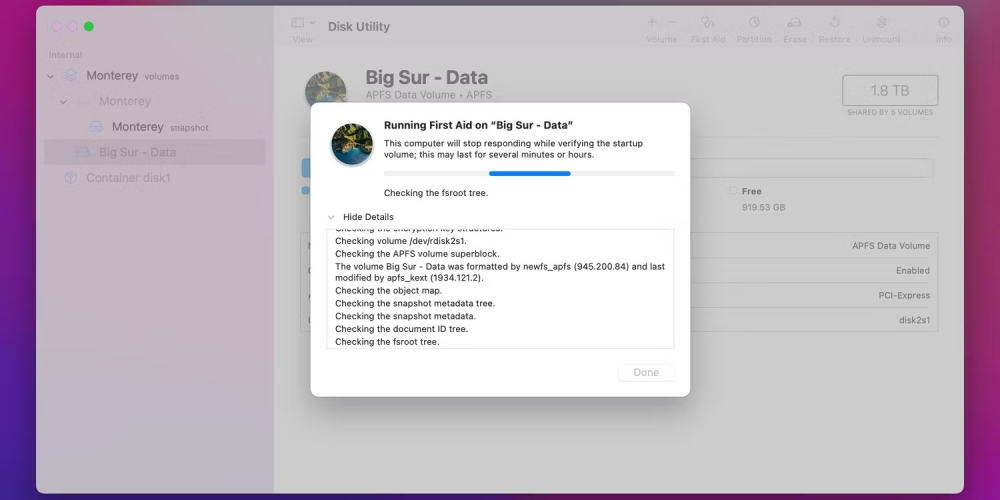Image resolution: width=1000 pixels, height=500 pixels.
Task: Unmount the volume via toolbar icon
Action: pyautogui.click(x=881, y=22)
